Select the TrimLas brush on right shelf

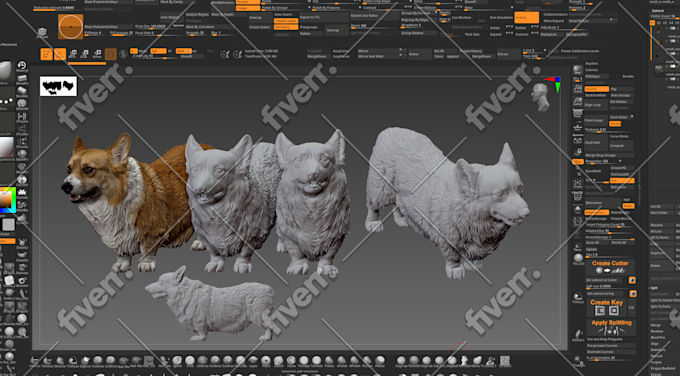(x=578, y=298)
